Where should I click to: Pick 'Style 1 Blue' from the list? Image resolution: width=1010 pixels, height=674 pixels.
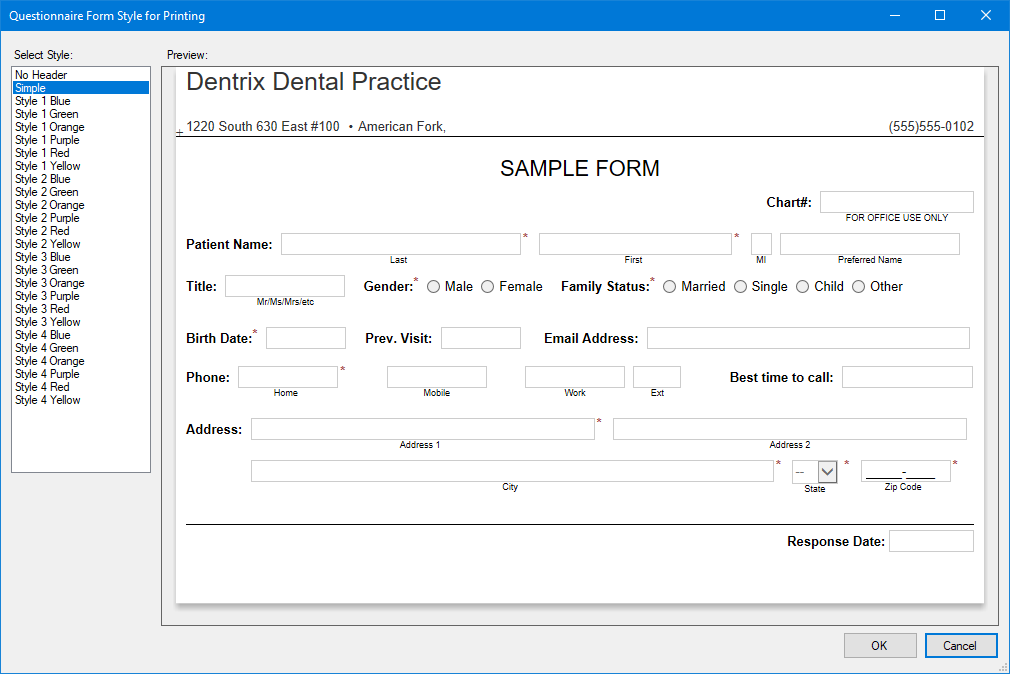pyautogui.click(x=43, y=101)
